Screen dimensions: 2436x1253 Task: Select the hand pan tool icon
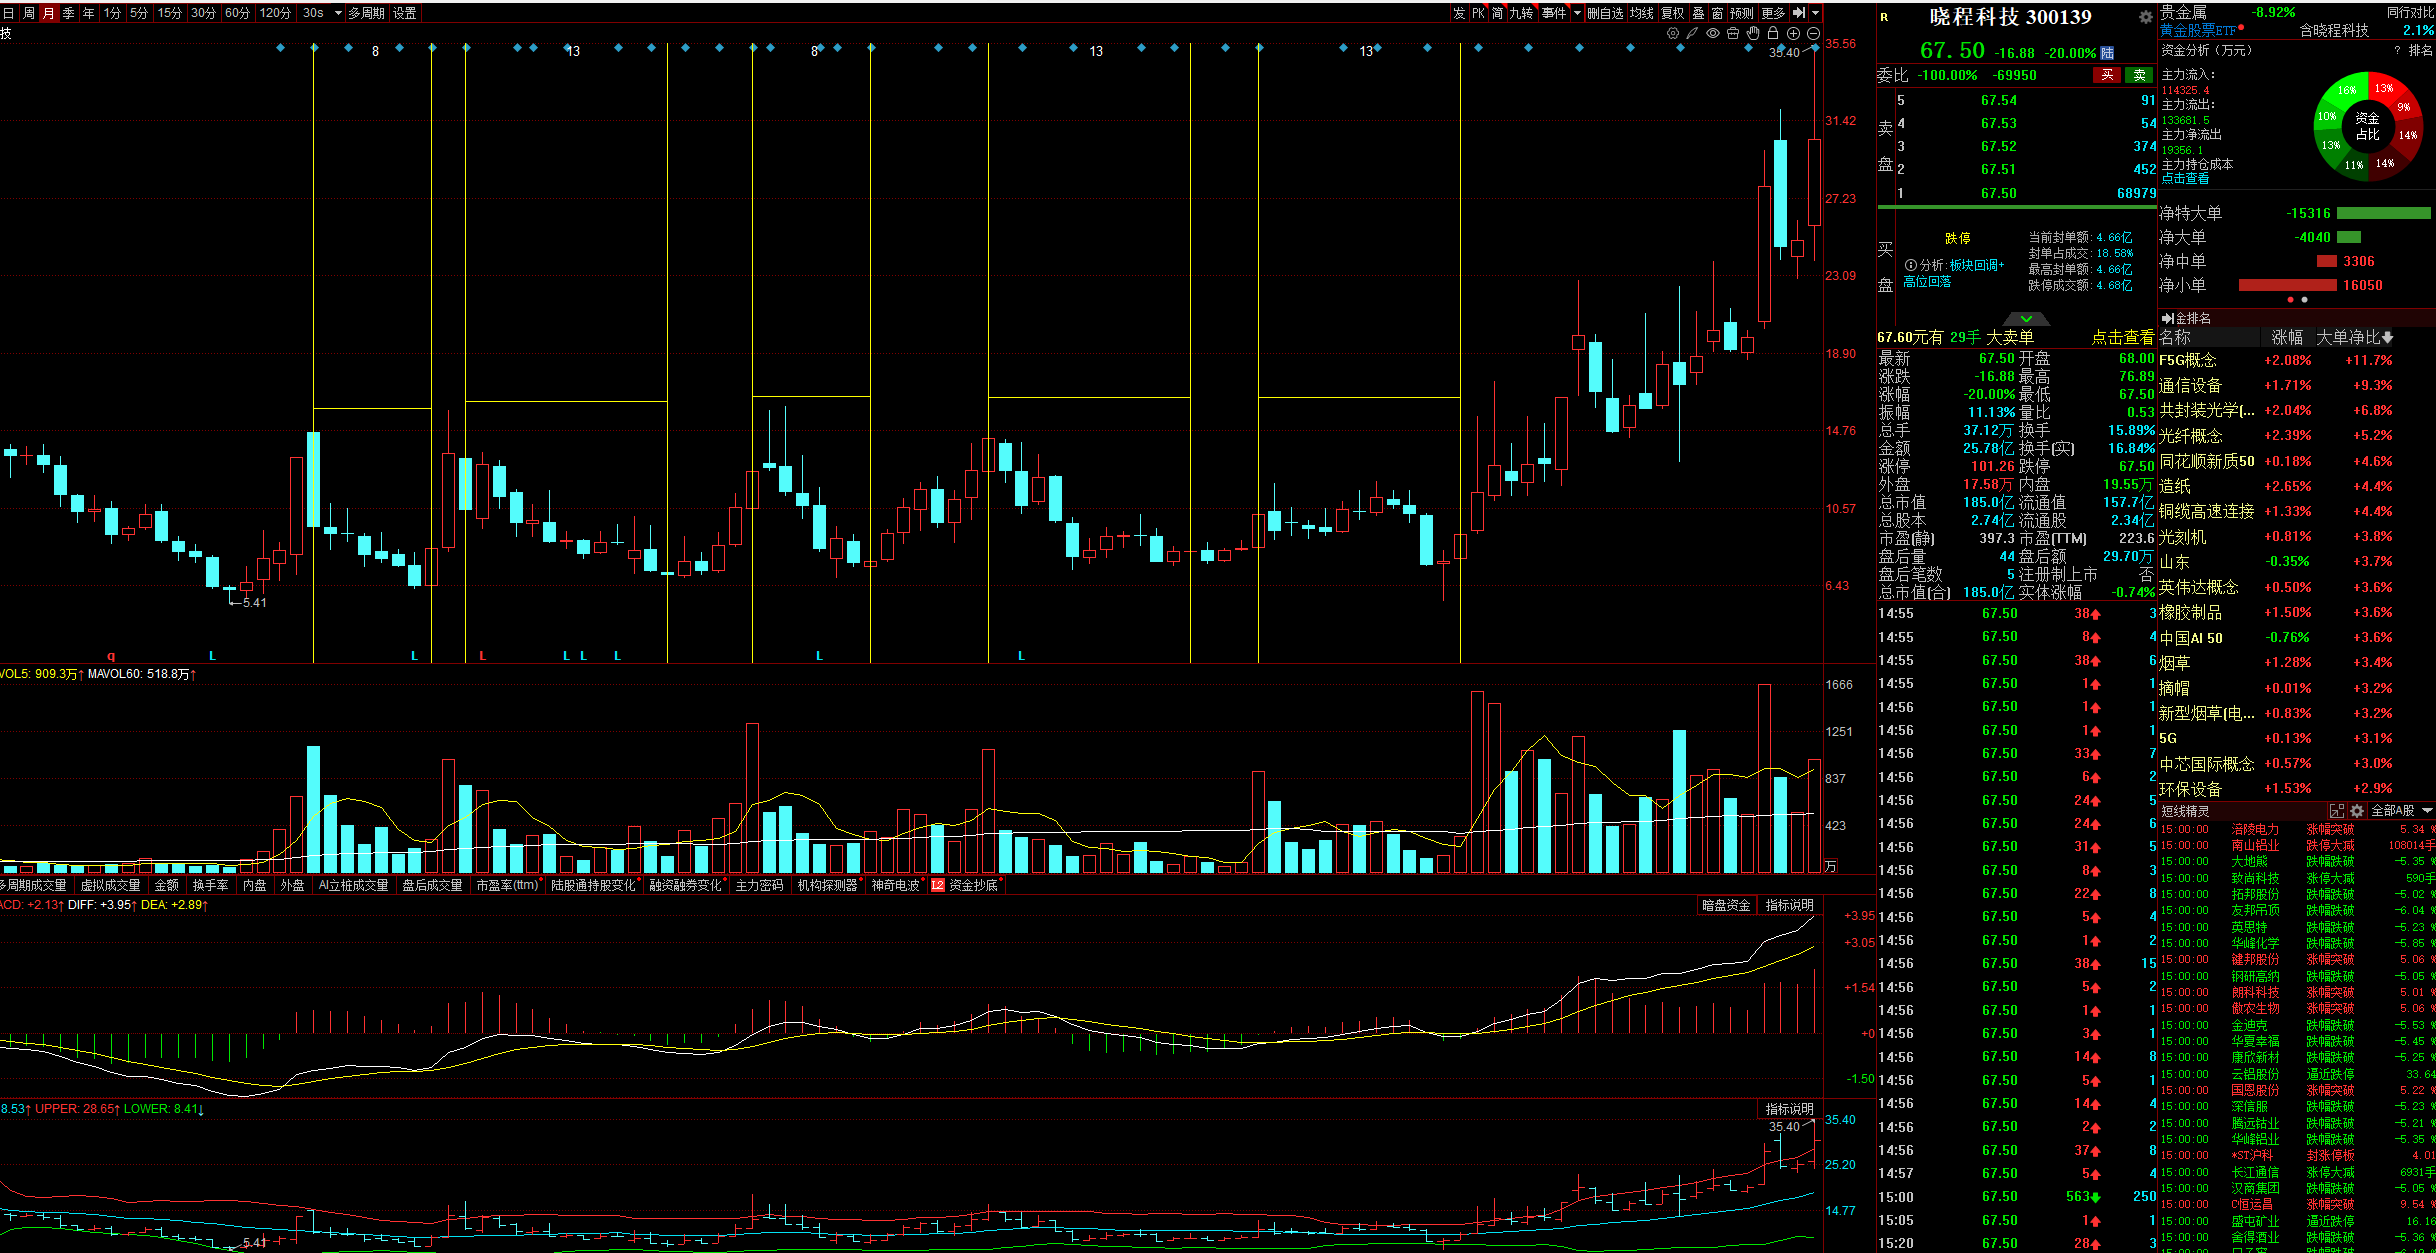1753,33
